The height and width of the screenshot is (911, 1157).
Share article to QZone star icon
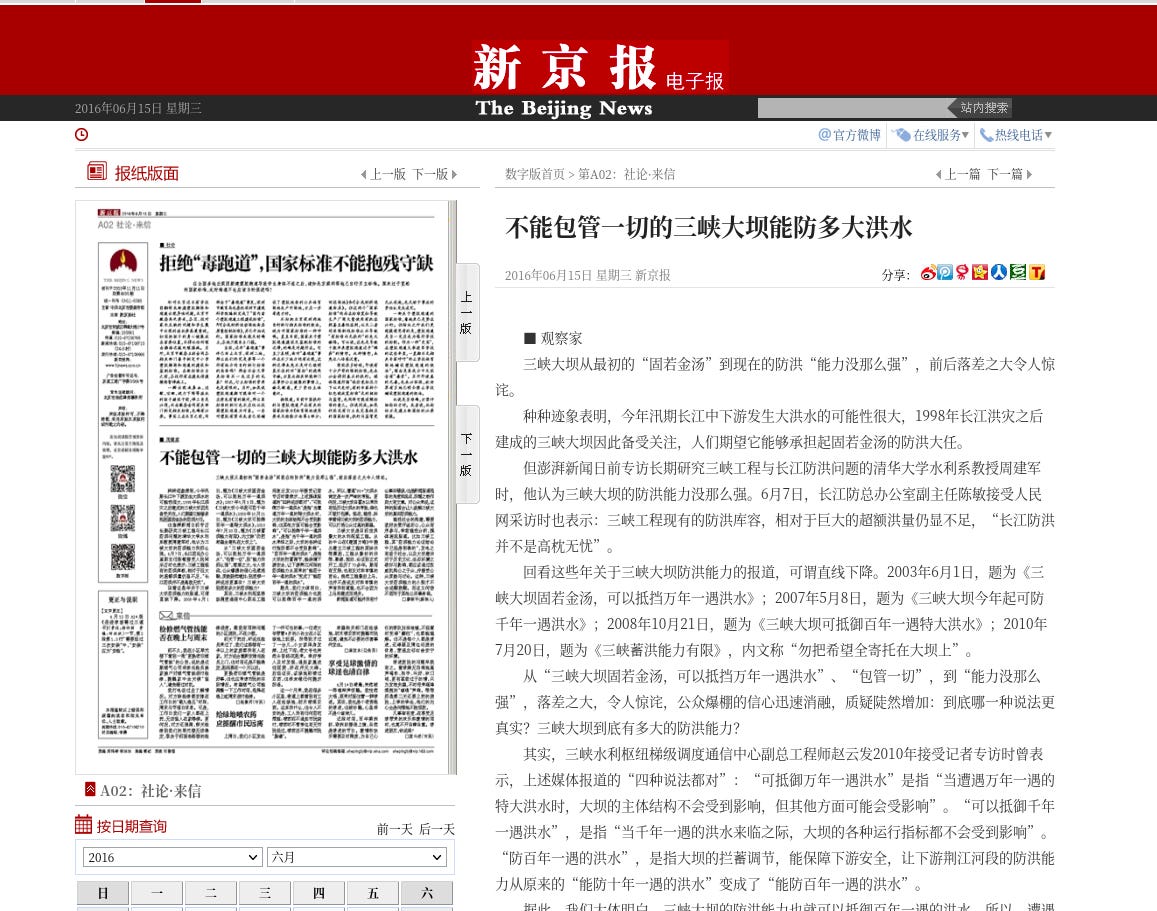[x=980, y=273]
